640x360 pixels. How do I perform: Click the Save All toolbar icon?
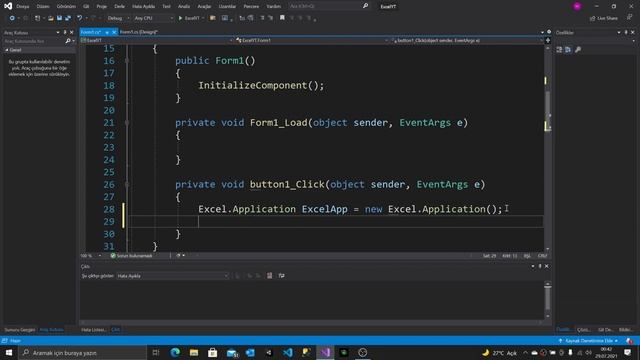pos(68,18)
